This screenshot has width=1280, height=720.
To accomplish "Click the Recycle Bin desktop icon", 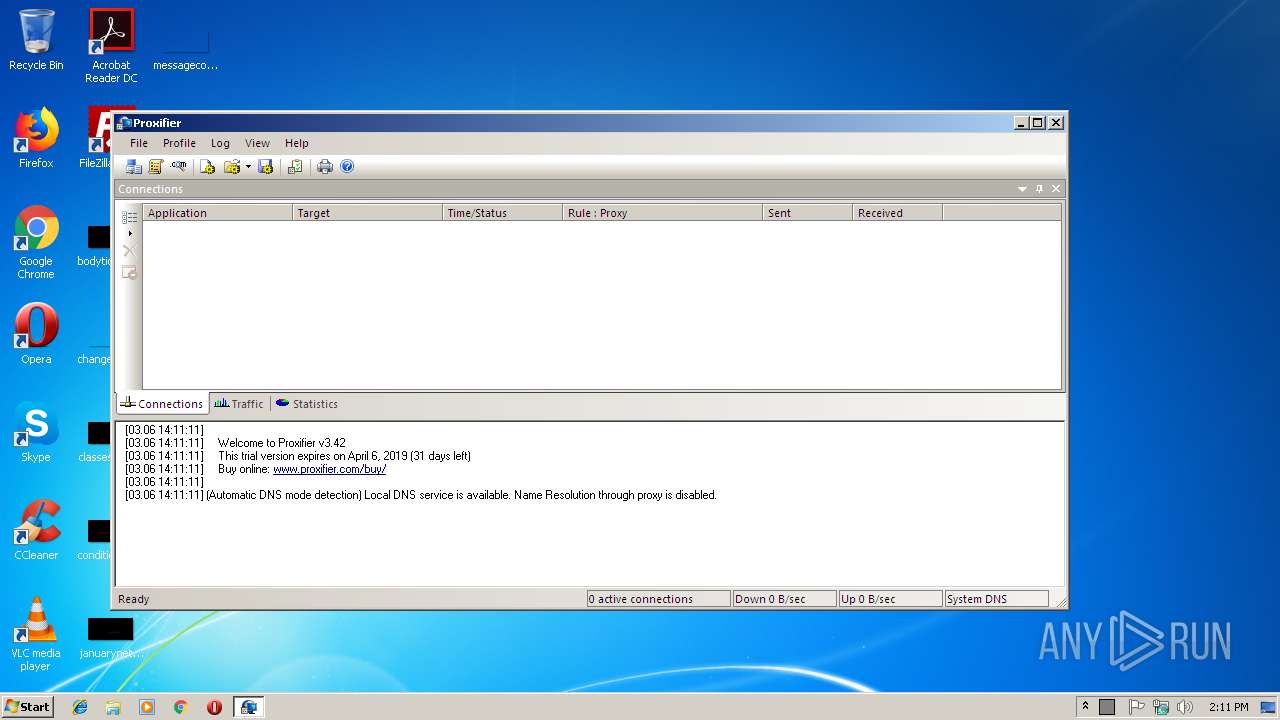I will [x=36, y=40].
